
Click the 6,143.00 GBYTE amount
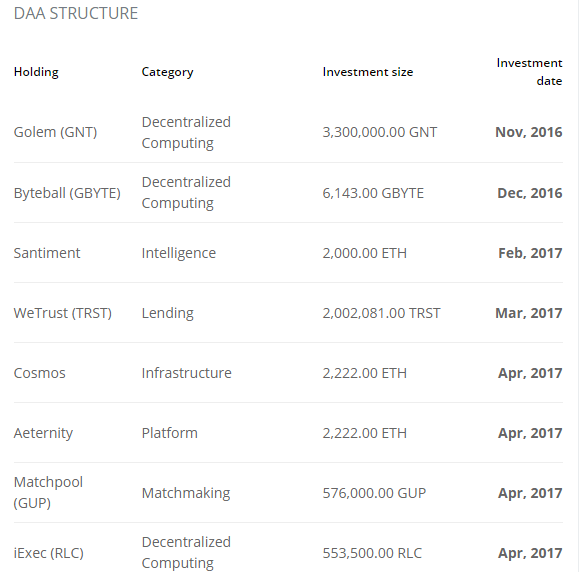[373, 193]
